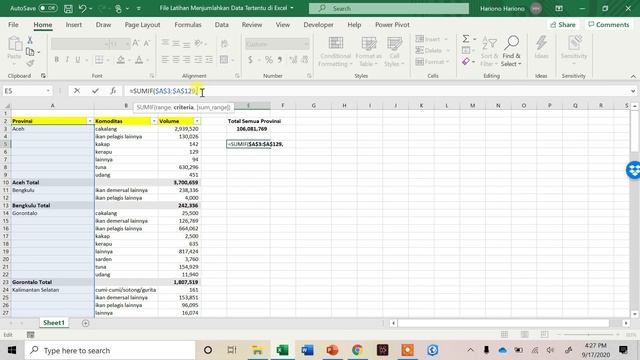Add new sheet with plus icon
This screenshot has height=360, width=640.
(x=85, y=323)
